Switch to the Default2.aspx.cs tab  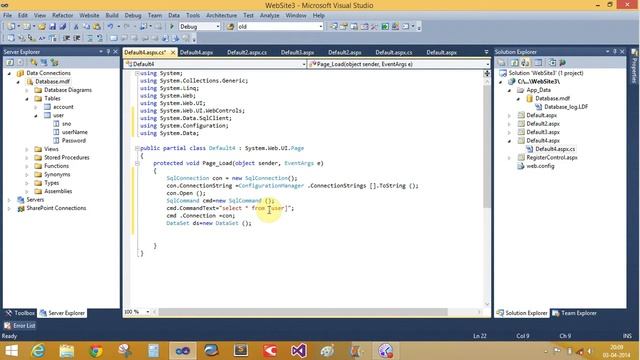click(247, 52)
